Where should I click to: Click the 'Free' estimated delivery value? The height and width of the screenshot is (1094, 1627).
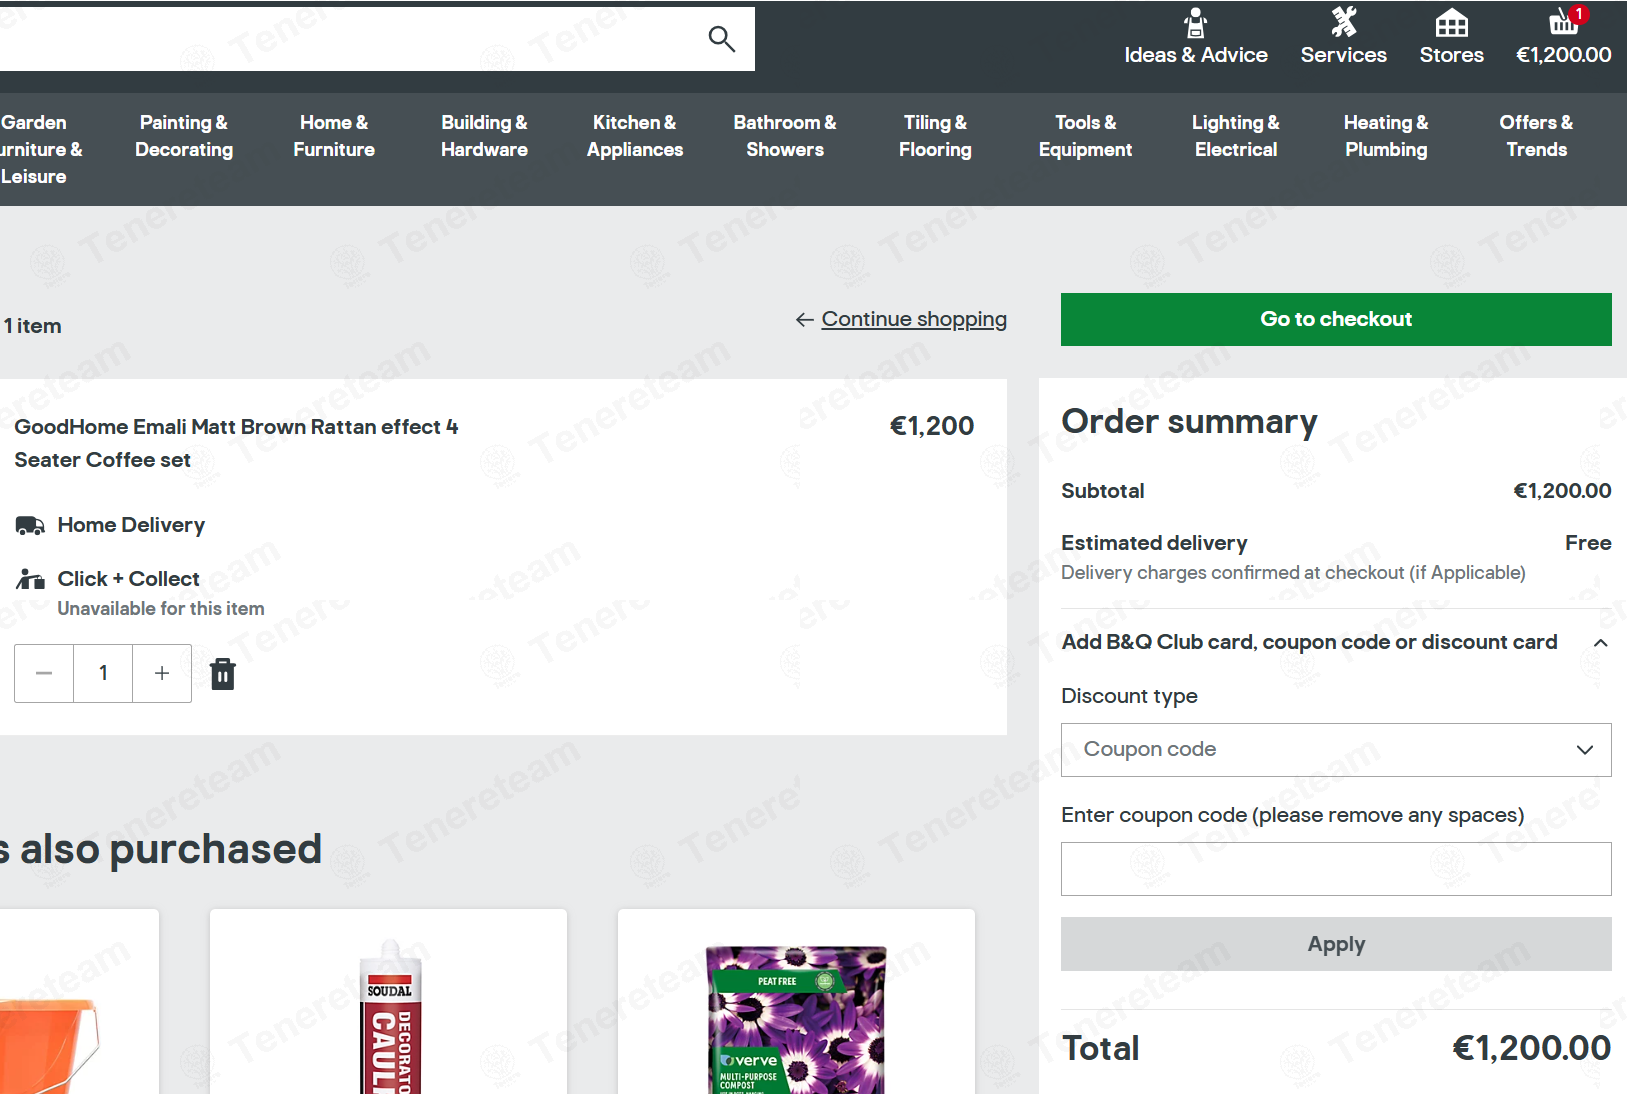[1588, 543]
